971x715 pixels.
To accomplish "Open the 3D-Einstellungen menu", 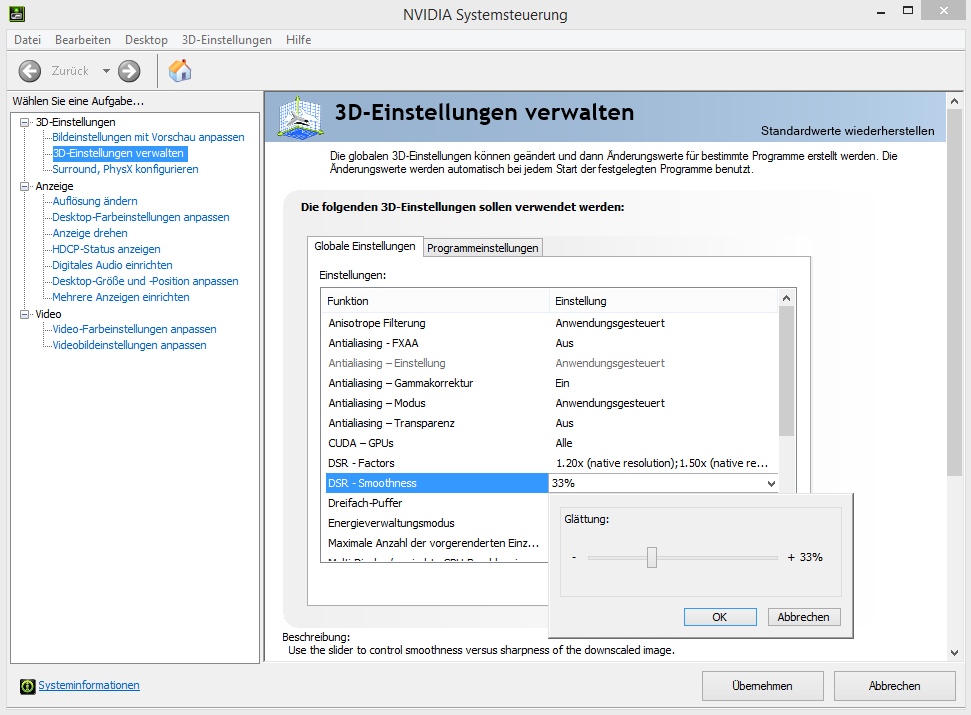I will click(x=227, y=40).
